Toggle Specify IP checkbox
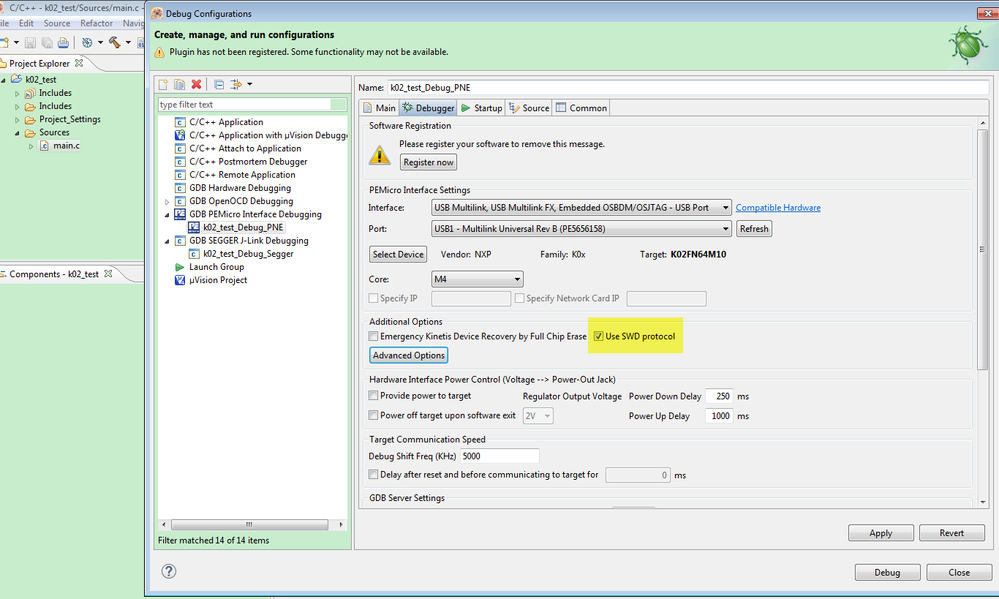Image resolution: width=999 pixels, height=599 pixels. click(373, 298)
